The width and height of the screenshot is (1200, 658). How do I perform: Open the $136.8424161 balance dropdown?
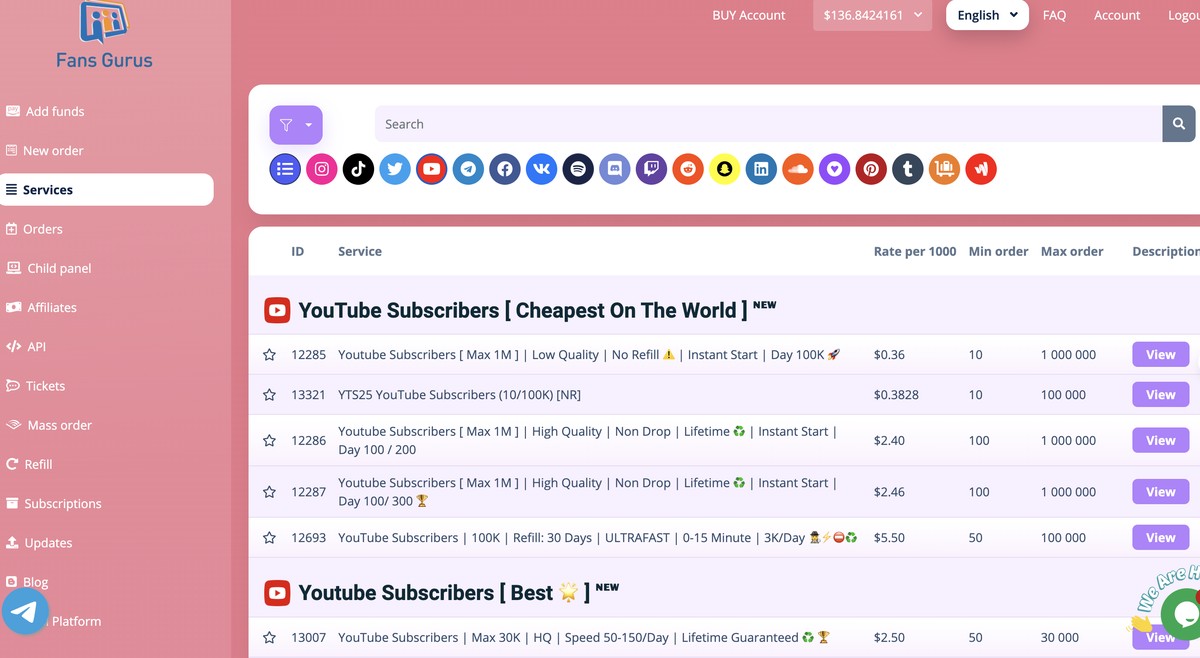pos(873,15)
